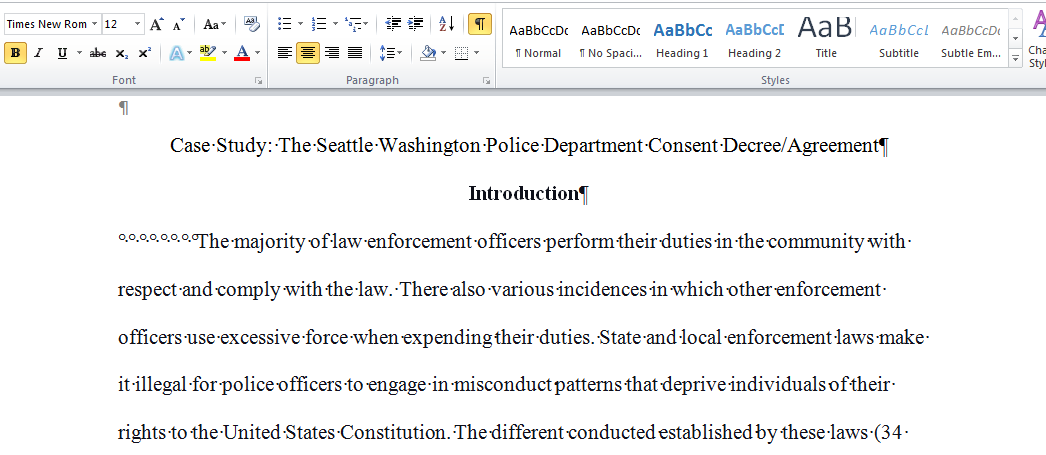Viewport: 1046px width, 455px height.
Task: Open the Bullets dropdown arrow
Action: [301, 25]
